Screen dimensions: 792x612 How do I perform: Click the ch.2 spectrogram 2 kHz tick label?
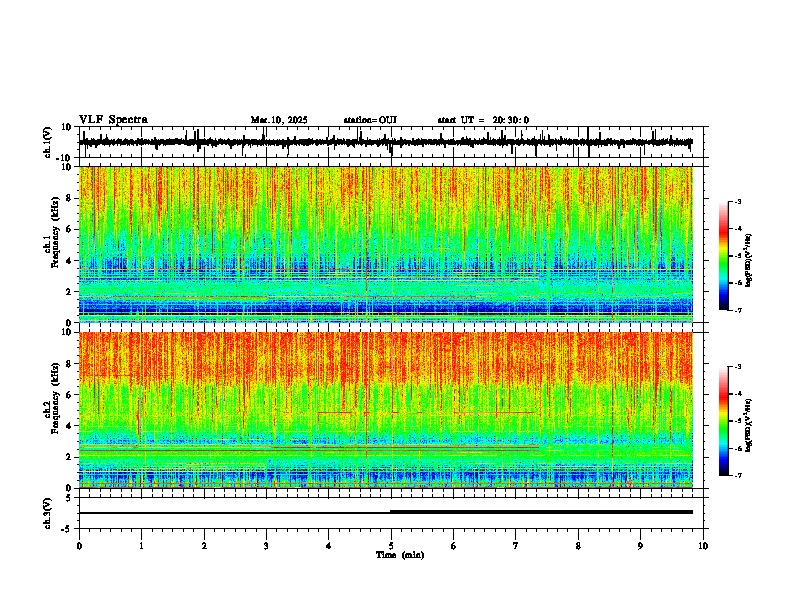coord(69,457)
